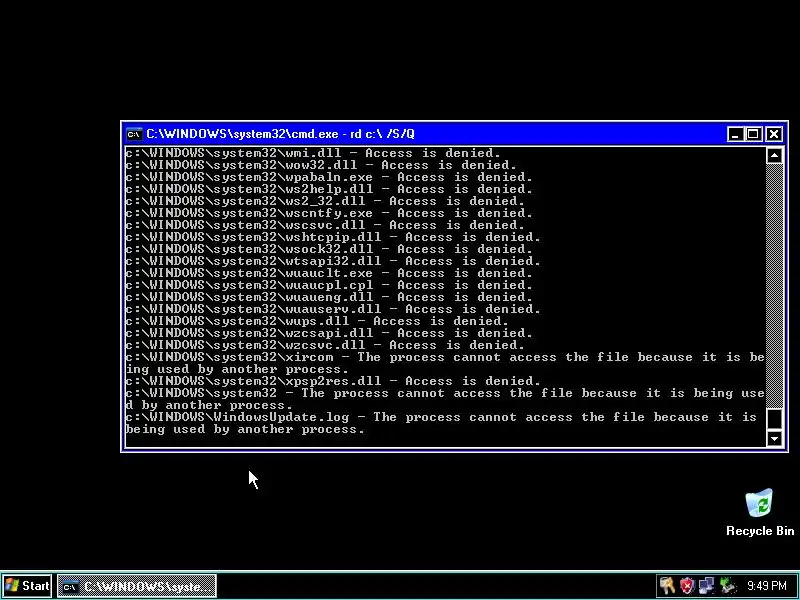Screen dimensions: 800x600
Task: Close the cmd.exe window
Action: [773, 134]
